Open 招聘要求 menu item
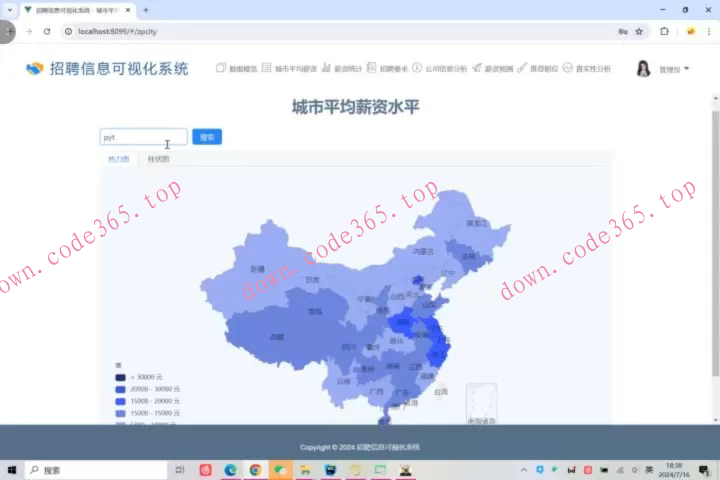The width and height of the screenshot is (720, 480). (x=394, y=69)
